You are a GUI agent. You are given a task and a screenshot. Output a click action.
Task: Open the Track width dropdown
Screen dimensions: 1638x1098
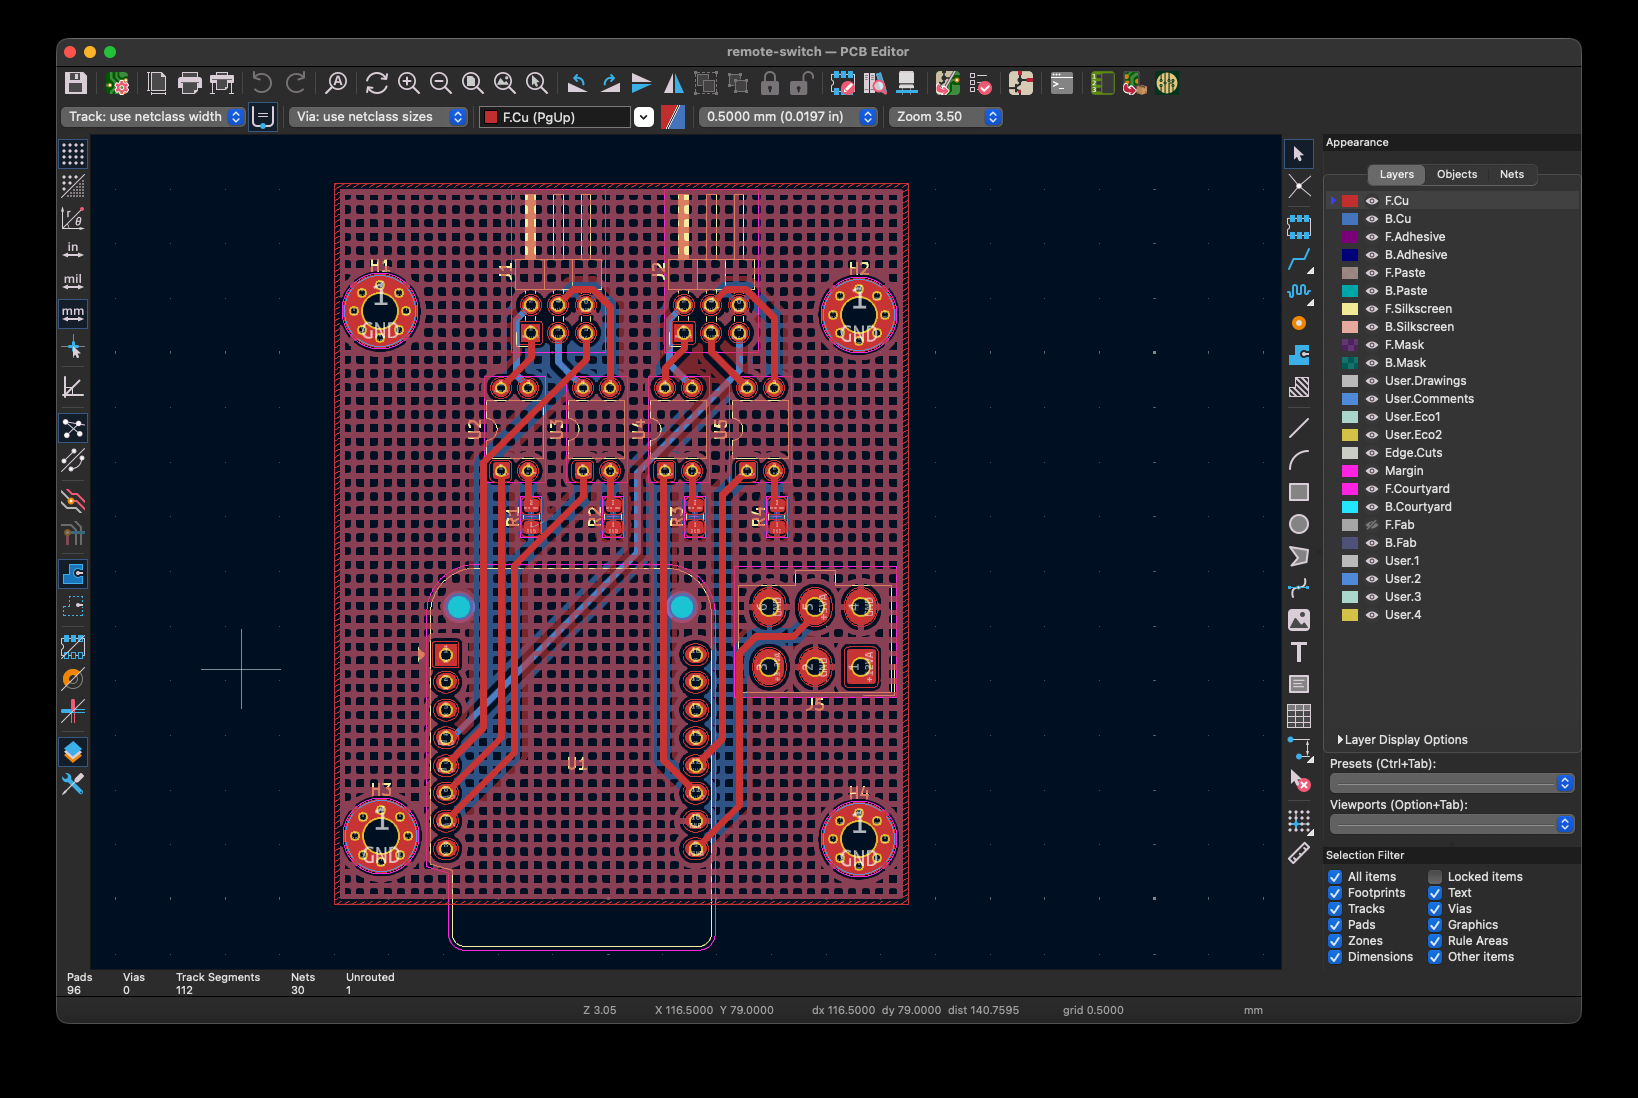(x=153, y=117)
